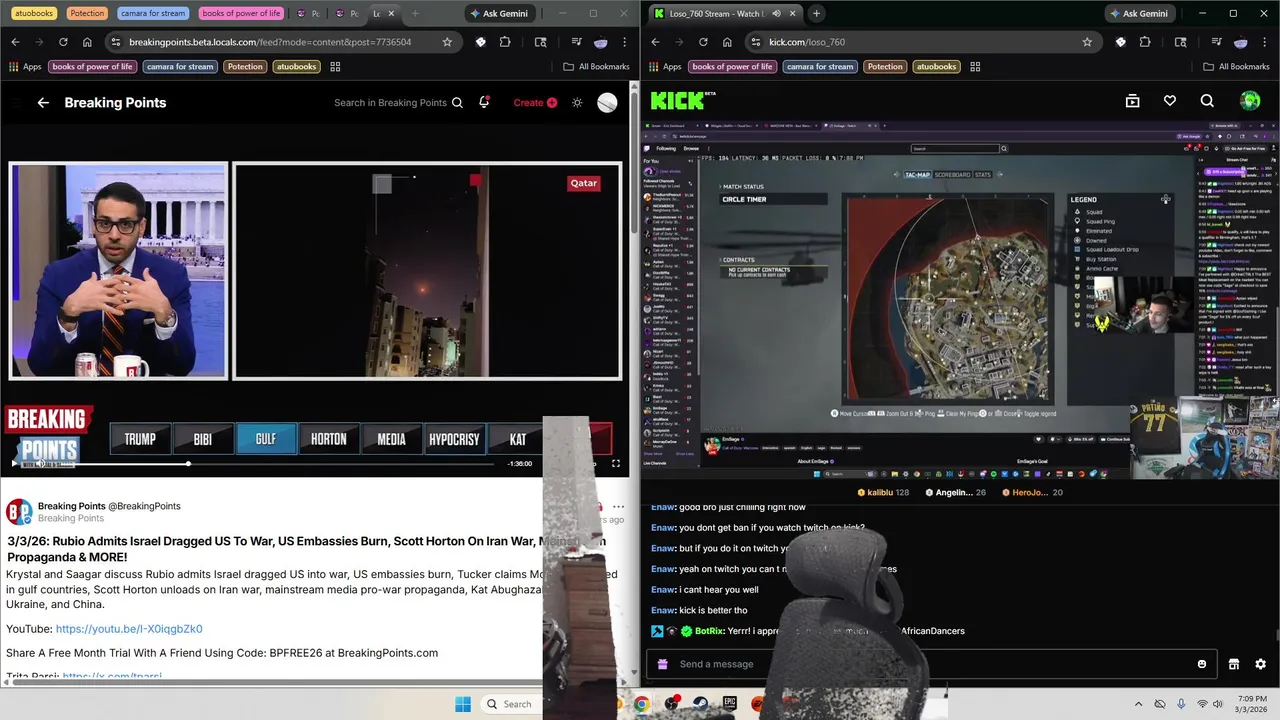Screen dimensions: 1280x720
Task: Open the post's three-dot options menu
Action: (618, 507)
